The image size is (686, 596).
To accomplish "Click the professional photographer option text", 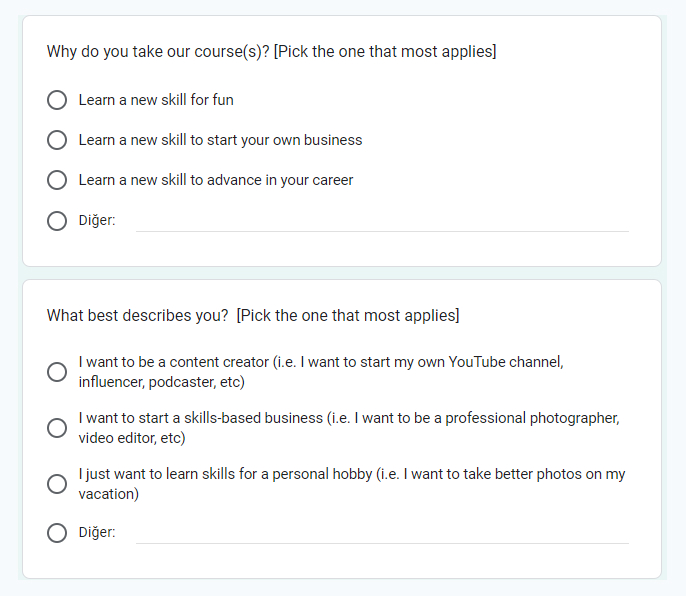I will [349, 428].
